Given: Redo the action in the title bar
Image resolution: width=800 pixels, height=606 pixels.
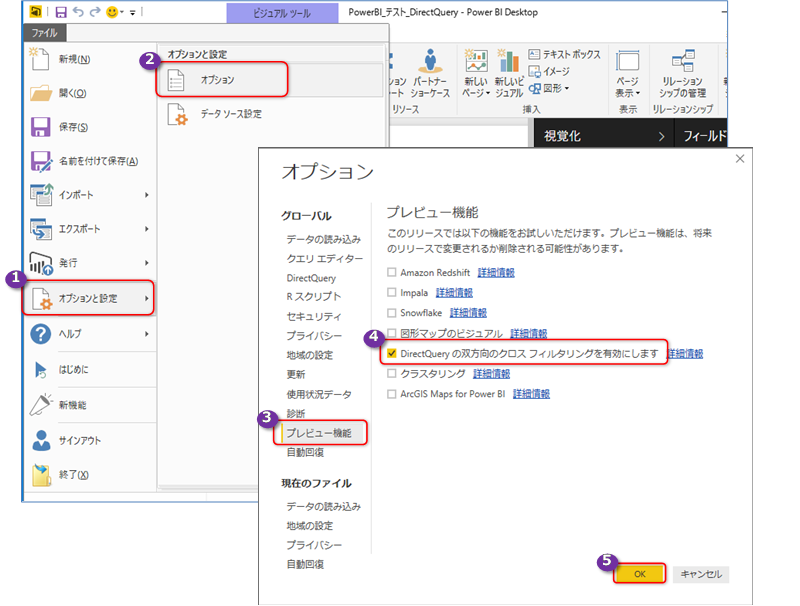Looking at the screenshot, I should tap(95, 12).
